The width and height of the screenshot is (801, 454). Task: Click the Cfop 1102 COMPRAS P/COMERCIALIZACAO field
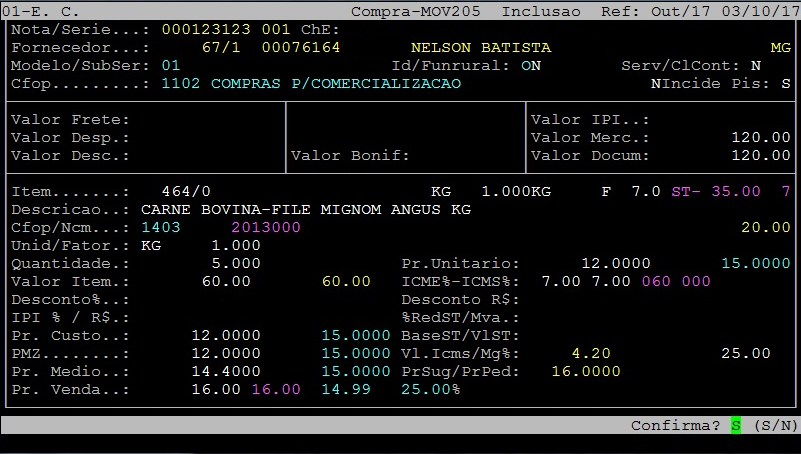click(x=311, y=84)
